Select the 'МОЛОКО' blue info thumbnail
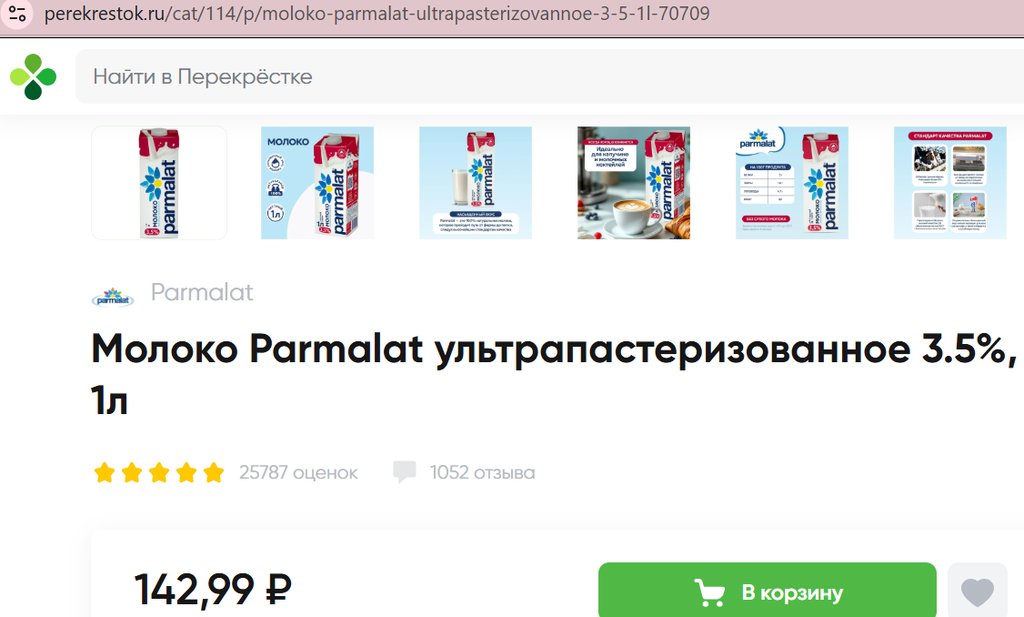Image resolution: width=1024 pixels, height=617 pixels. [x=317, y=183]
